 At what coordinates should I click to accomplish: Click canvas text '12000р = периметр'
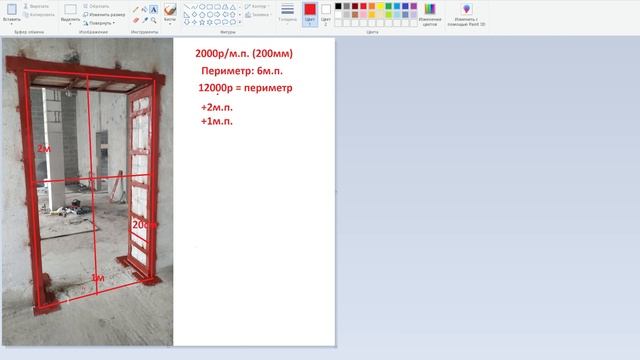coord(245,88)
